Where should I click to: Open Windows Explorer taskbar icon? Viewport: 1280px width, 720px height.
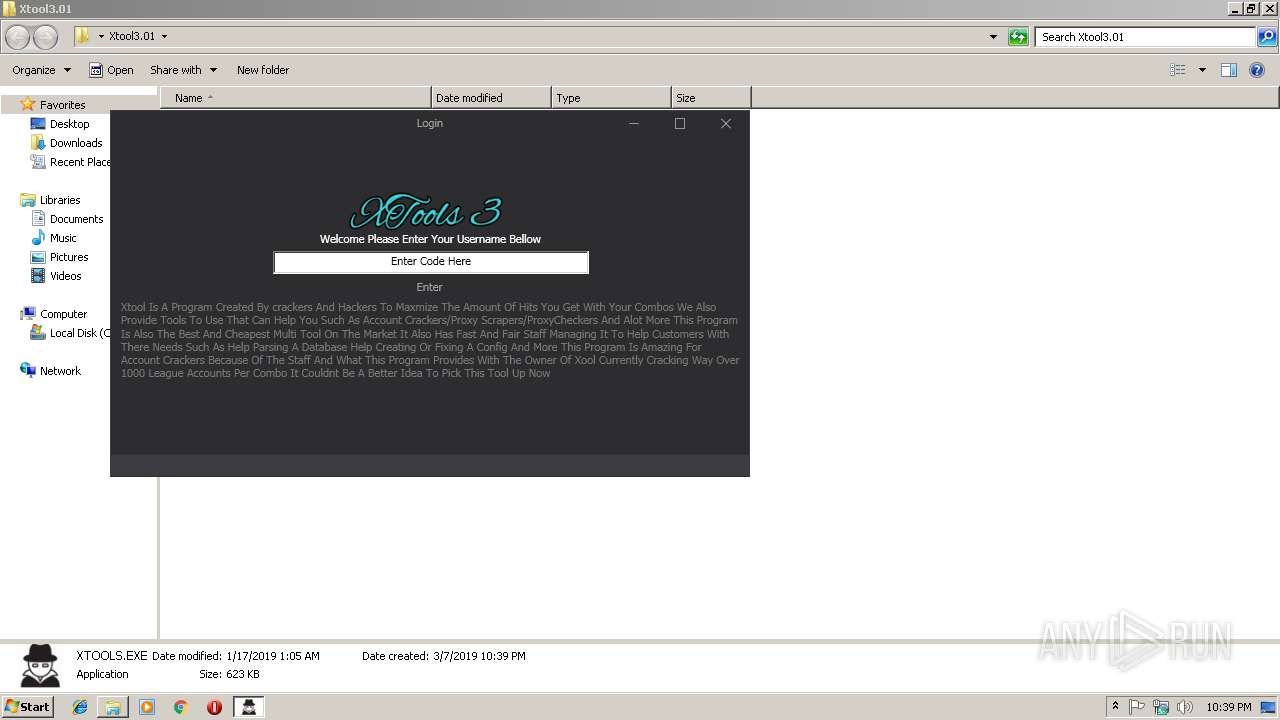coord(113,707)
